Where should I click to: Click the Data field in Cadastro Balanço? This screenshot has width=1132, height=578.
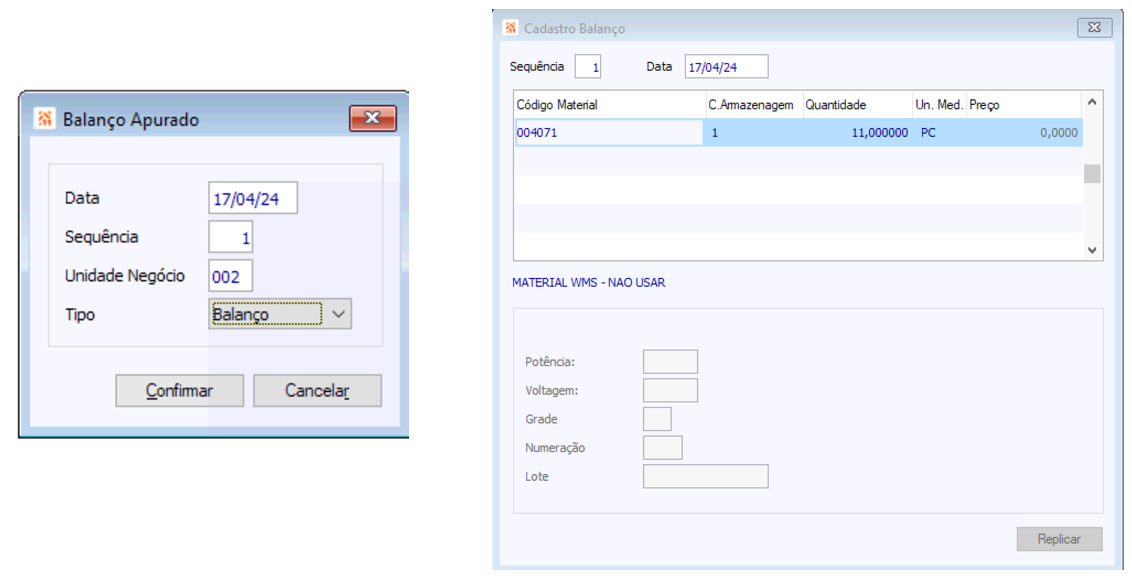coord(726,66)
